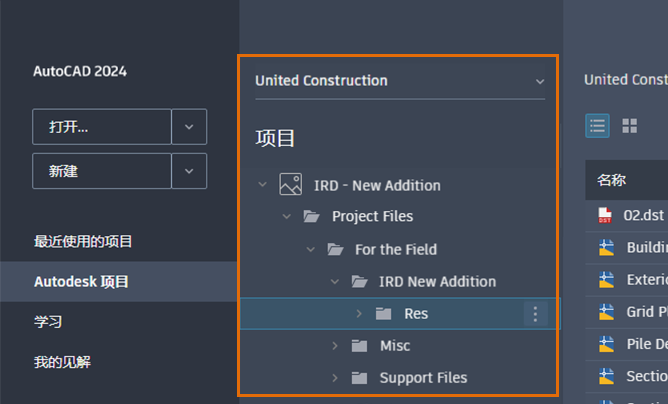Click the 打开... button
668x404 pixels.
(102, 127)
